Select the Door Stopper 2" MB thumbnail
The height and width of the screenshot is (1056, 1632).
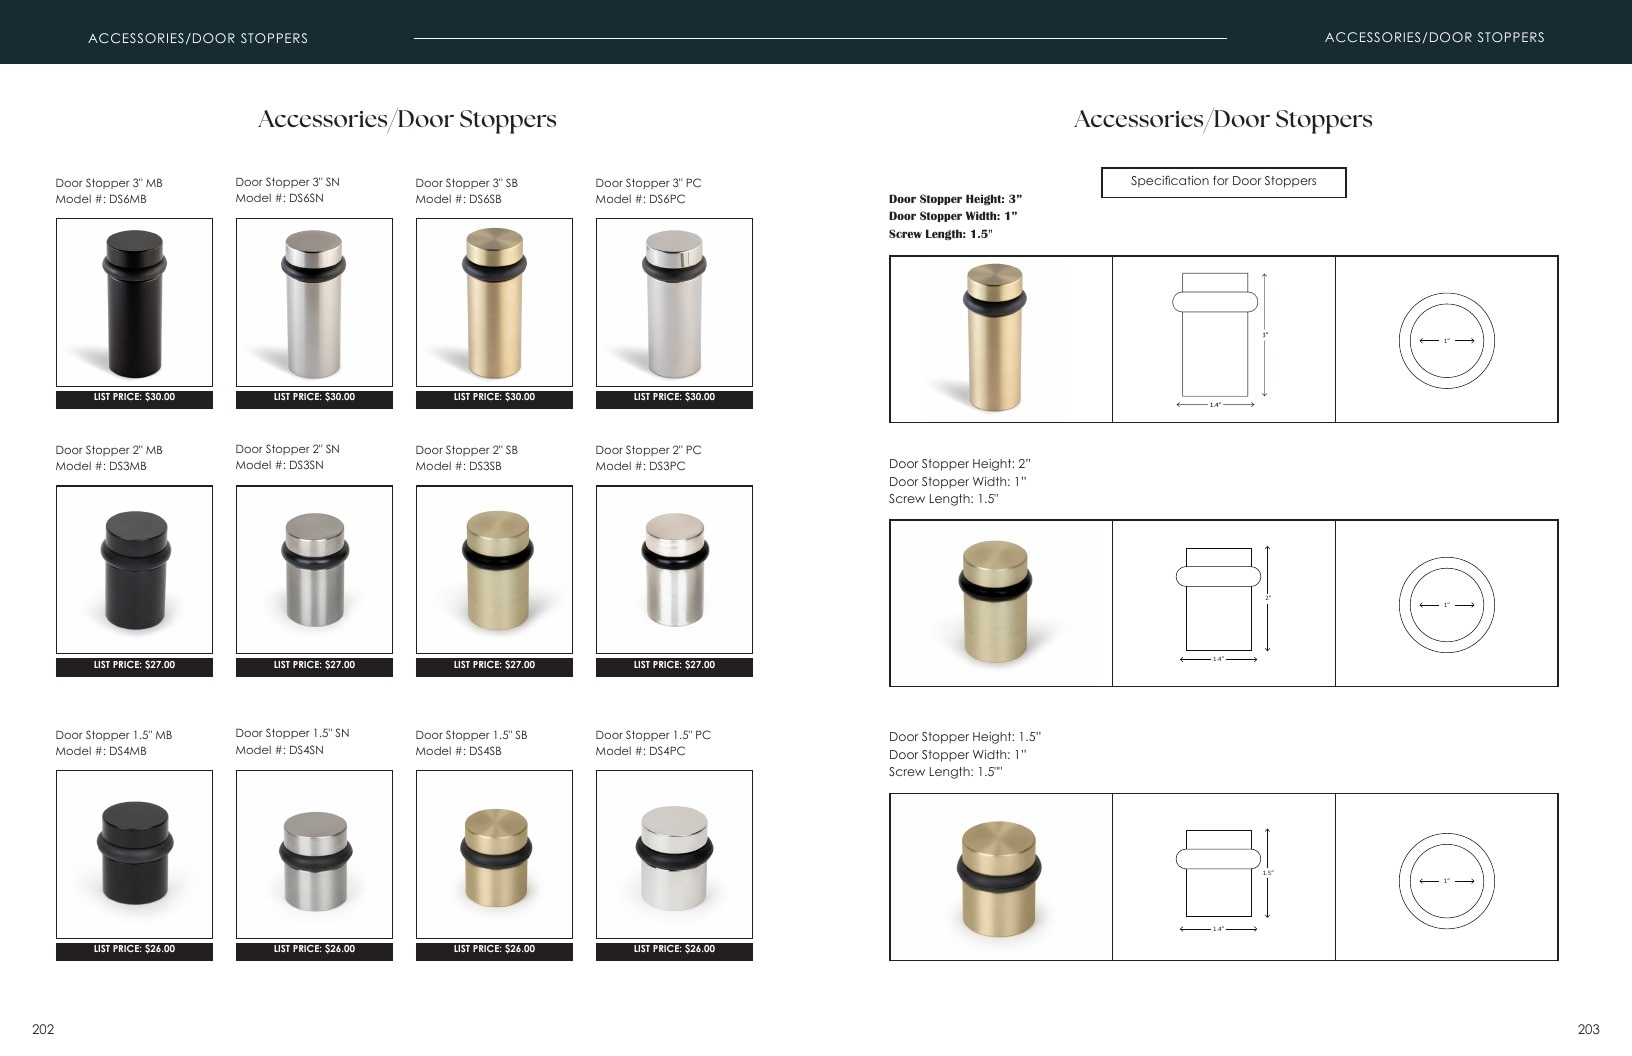[x=134, y=570]
